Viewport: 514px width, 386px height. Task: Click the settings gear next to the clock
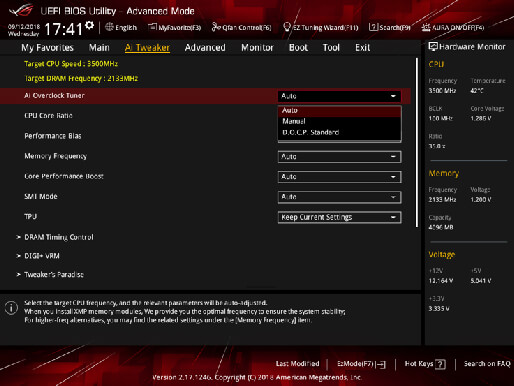(x=89, y=25)
